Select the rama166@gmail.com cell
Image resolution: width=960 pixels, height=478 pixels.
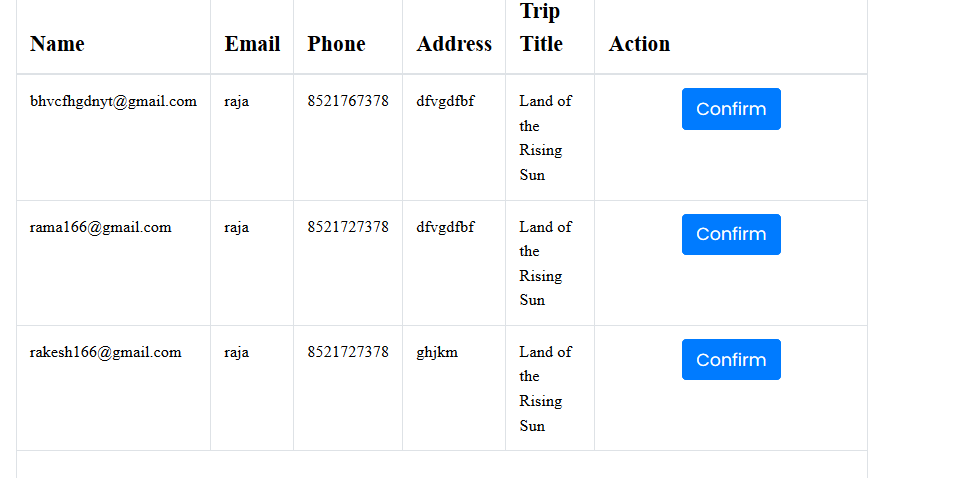[101, 227]
